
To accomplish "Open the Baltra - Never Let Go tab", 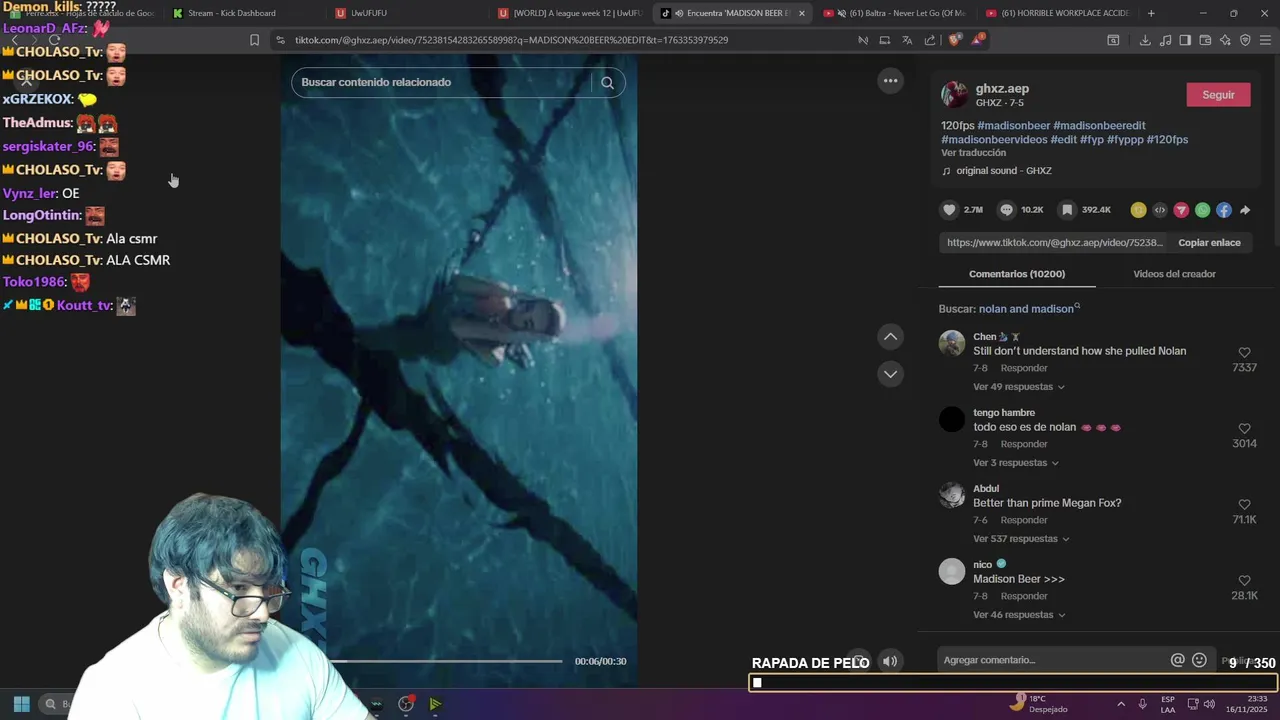I will click(893, 13).
